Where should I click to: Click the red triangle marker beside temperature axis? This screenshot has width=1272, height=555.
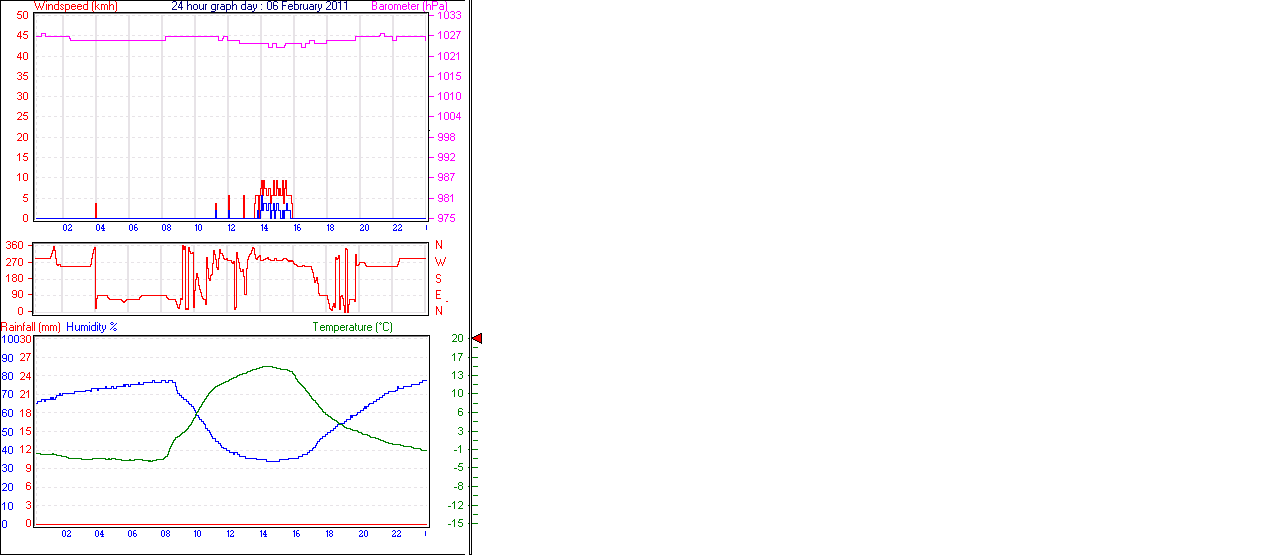(477, 339)
